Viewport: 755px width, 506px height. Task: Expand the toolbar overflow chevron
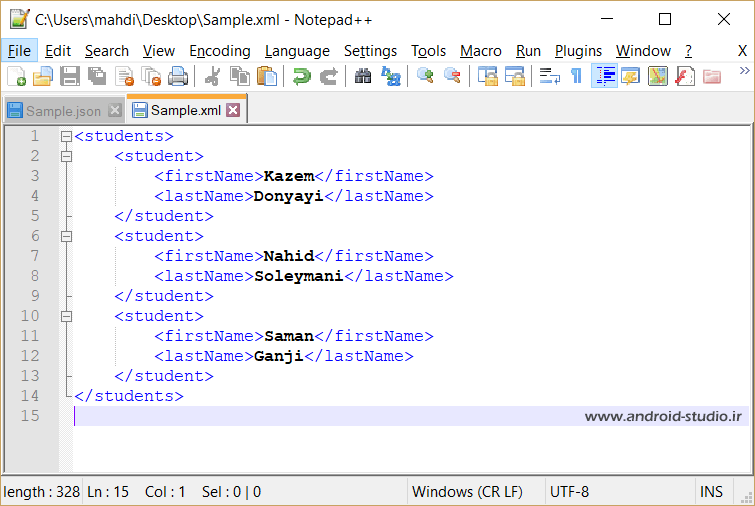[x=744, y=71]
